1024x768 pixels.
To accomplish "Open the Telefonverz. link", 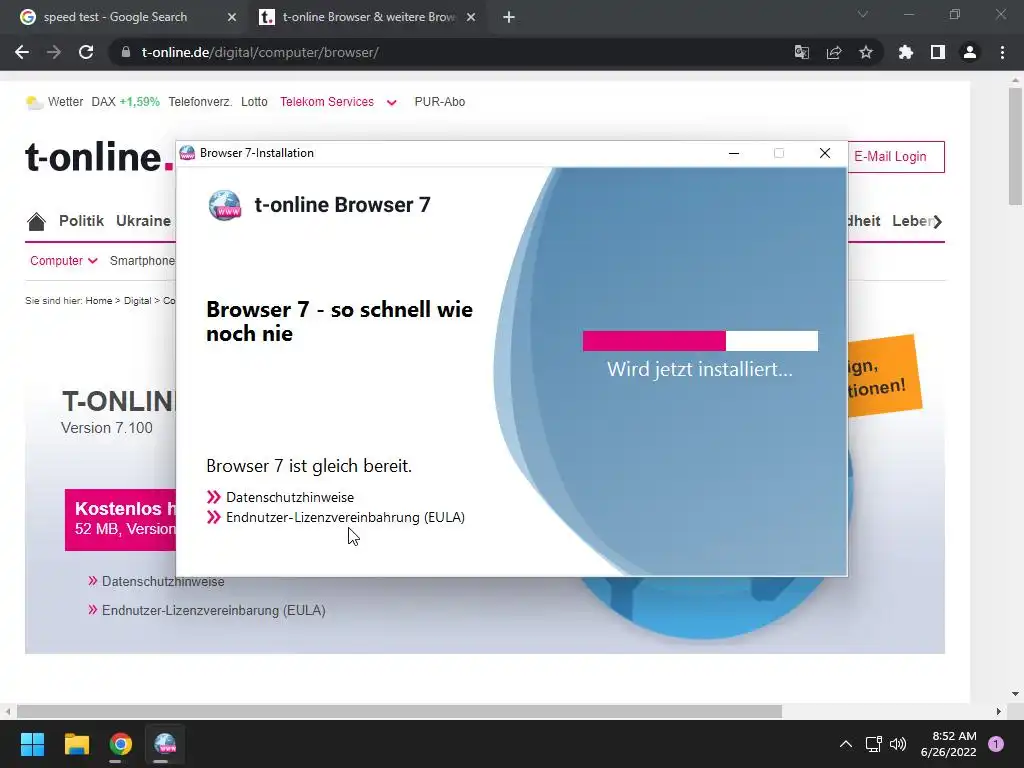I will point(200,102).
